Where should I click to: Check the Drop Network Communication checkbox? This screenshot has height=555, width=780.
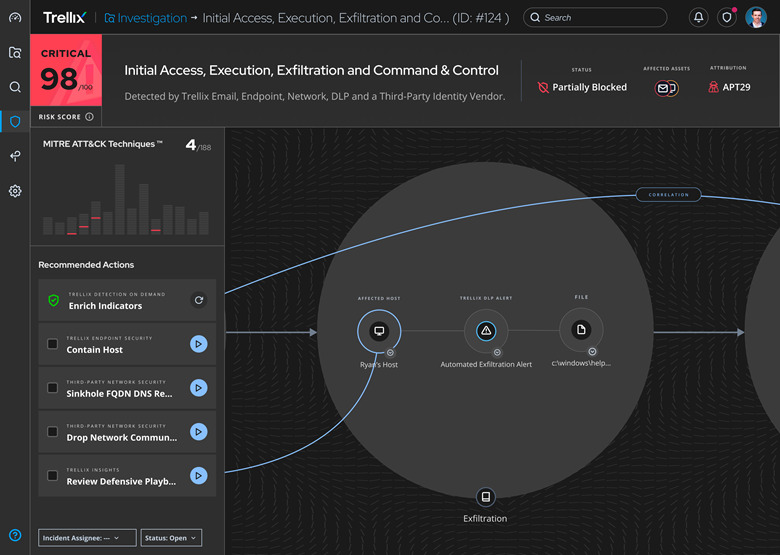[52, 431]
